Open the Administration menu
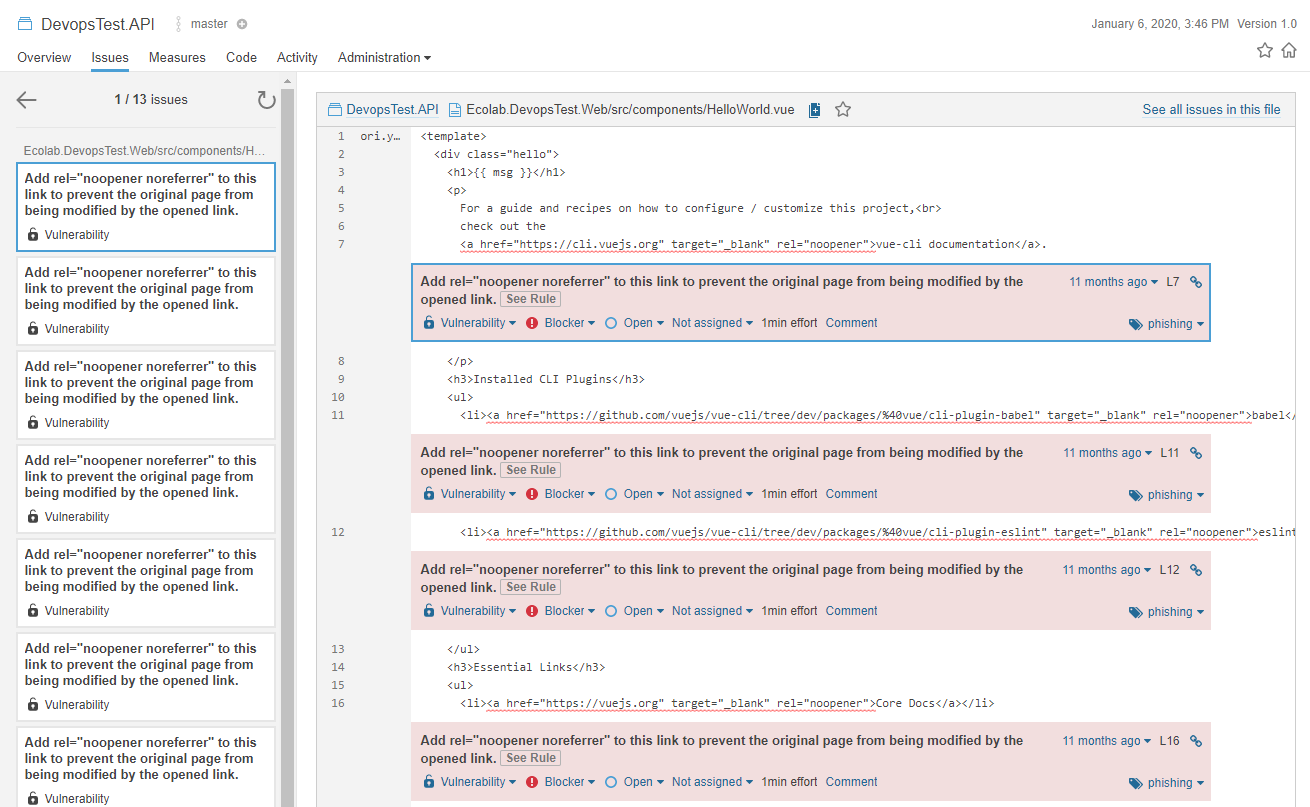1310x807 pixels. click(x=384, y=58)
